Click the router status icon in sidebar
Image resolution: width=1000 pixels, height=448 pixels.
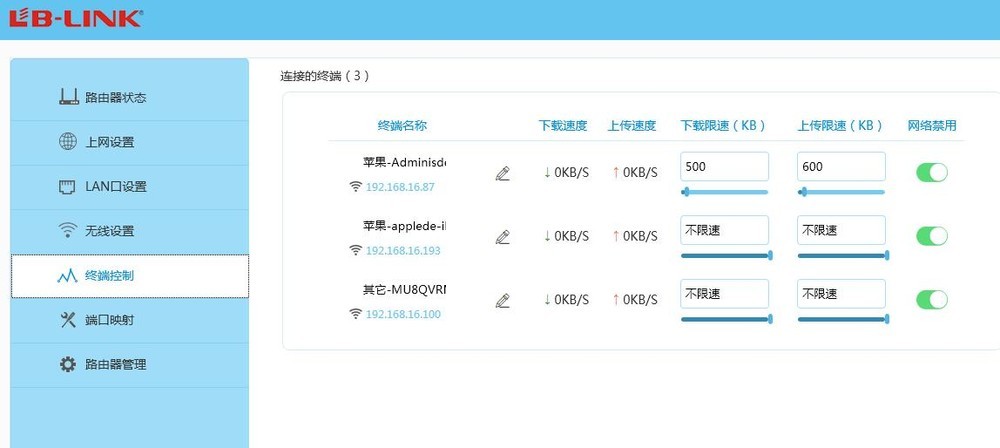(68, 98)
